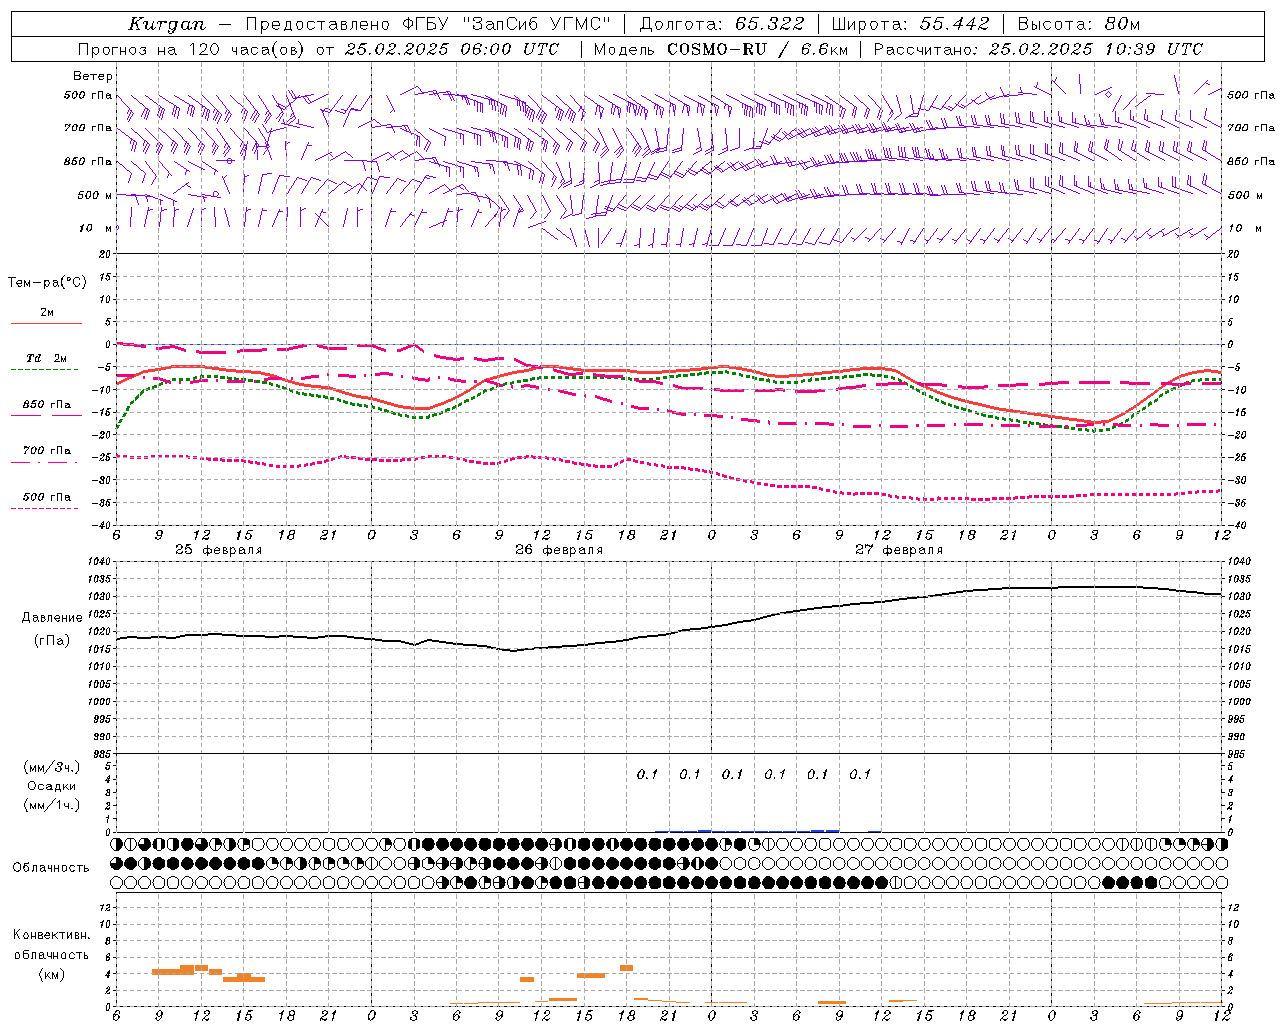
Task: Click the 27 февраля date label
Action: (x=899, y=550)
